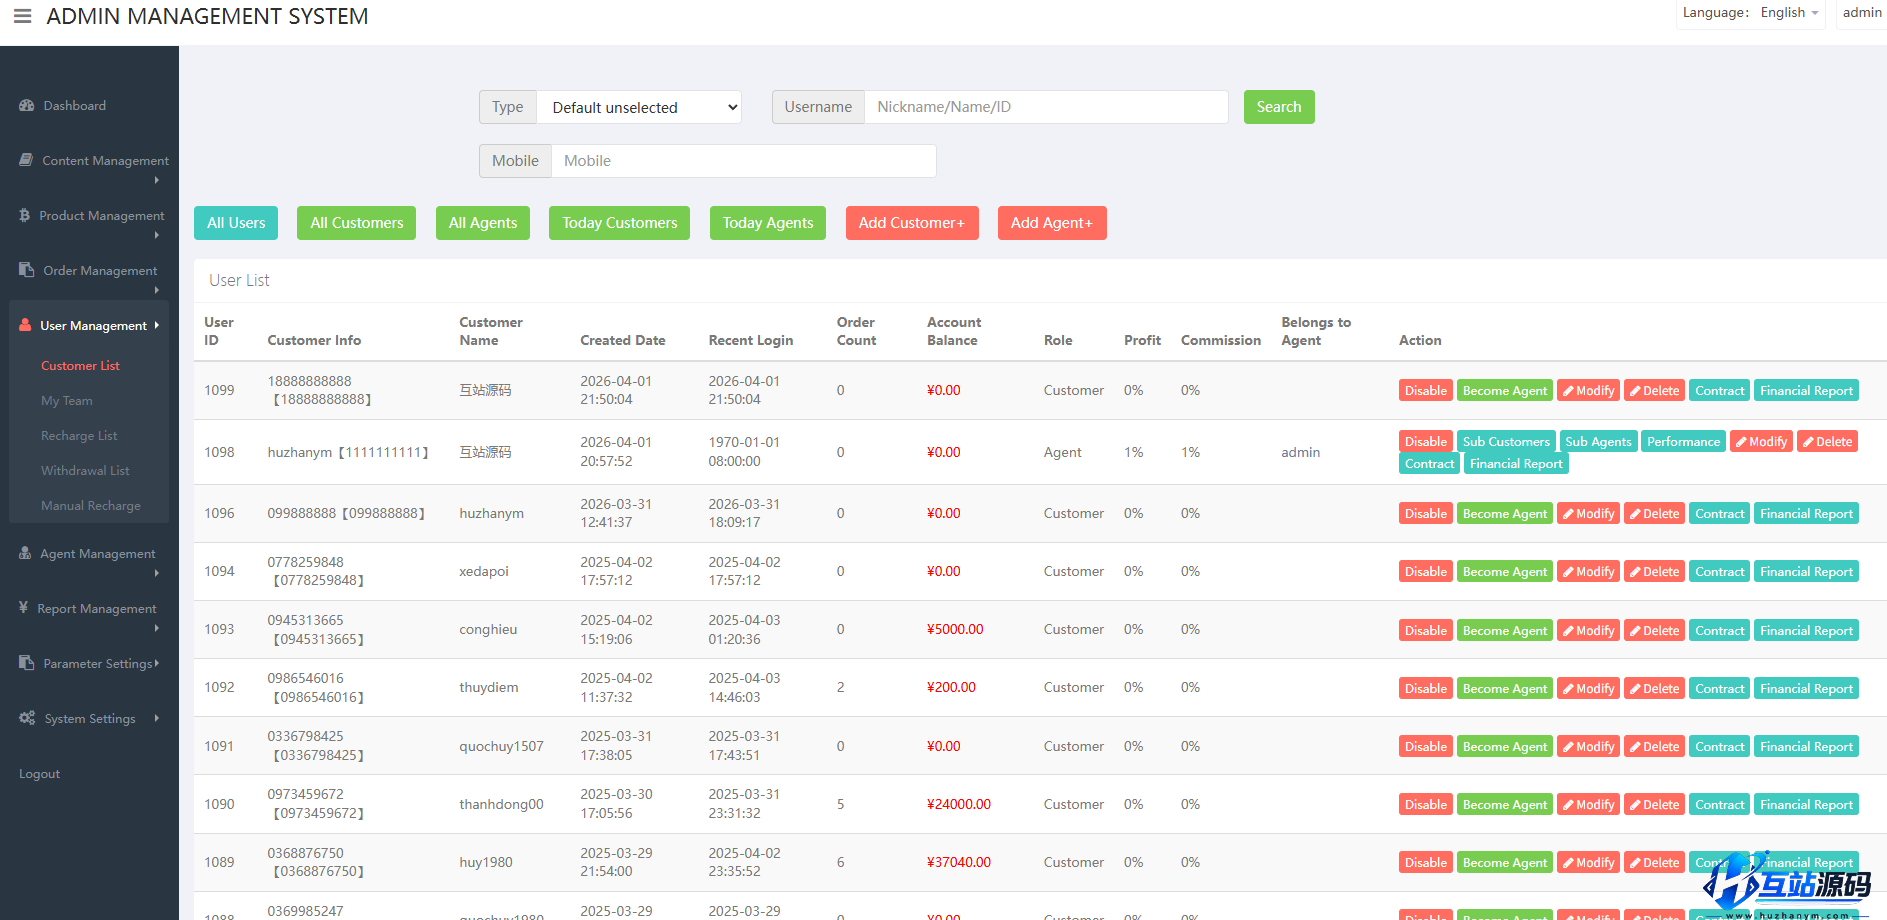Open the Type dropdown selector
Image resolution: width=1887 pixels, height=920 pixels.
pos(639,107)
